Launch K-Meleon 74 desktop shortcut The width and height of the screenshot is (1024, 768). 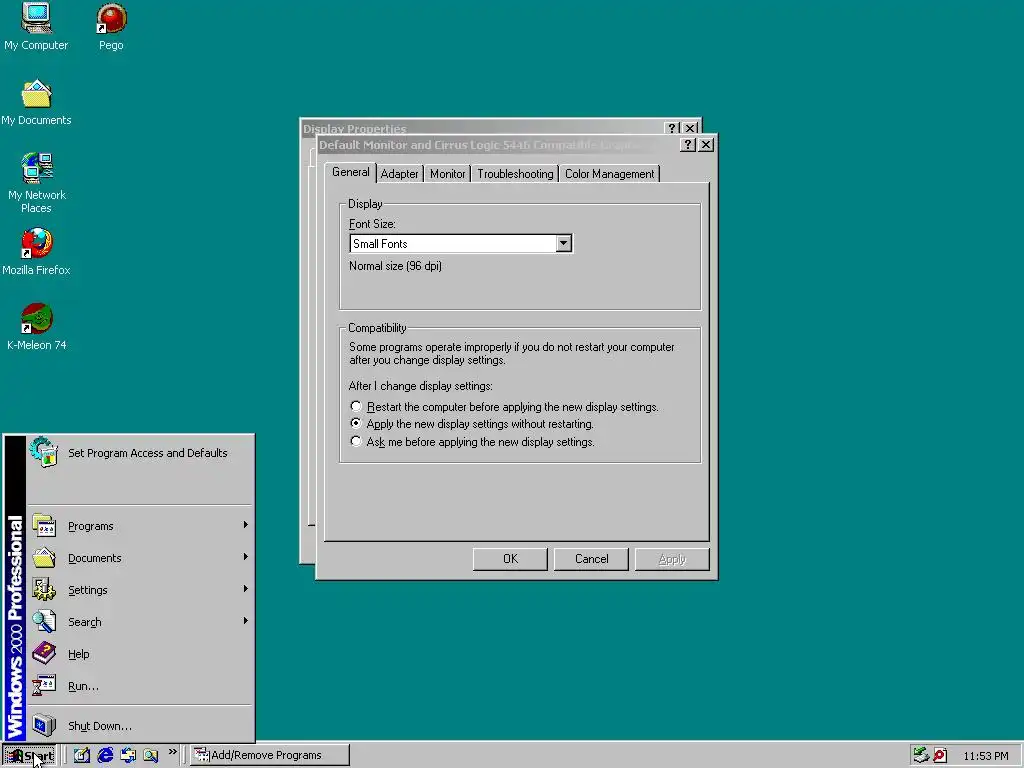(37, 318)
